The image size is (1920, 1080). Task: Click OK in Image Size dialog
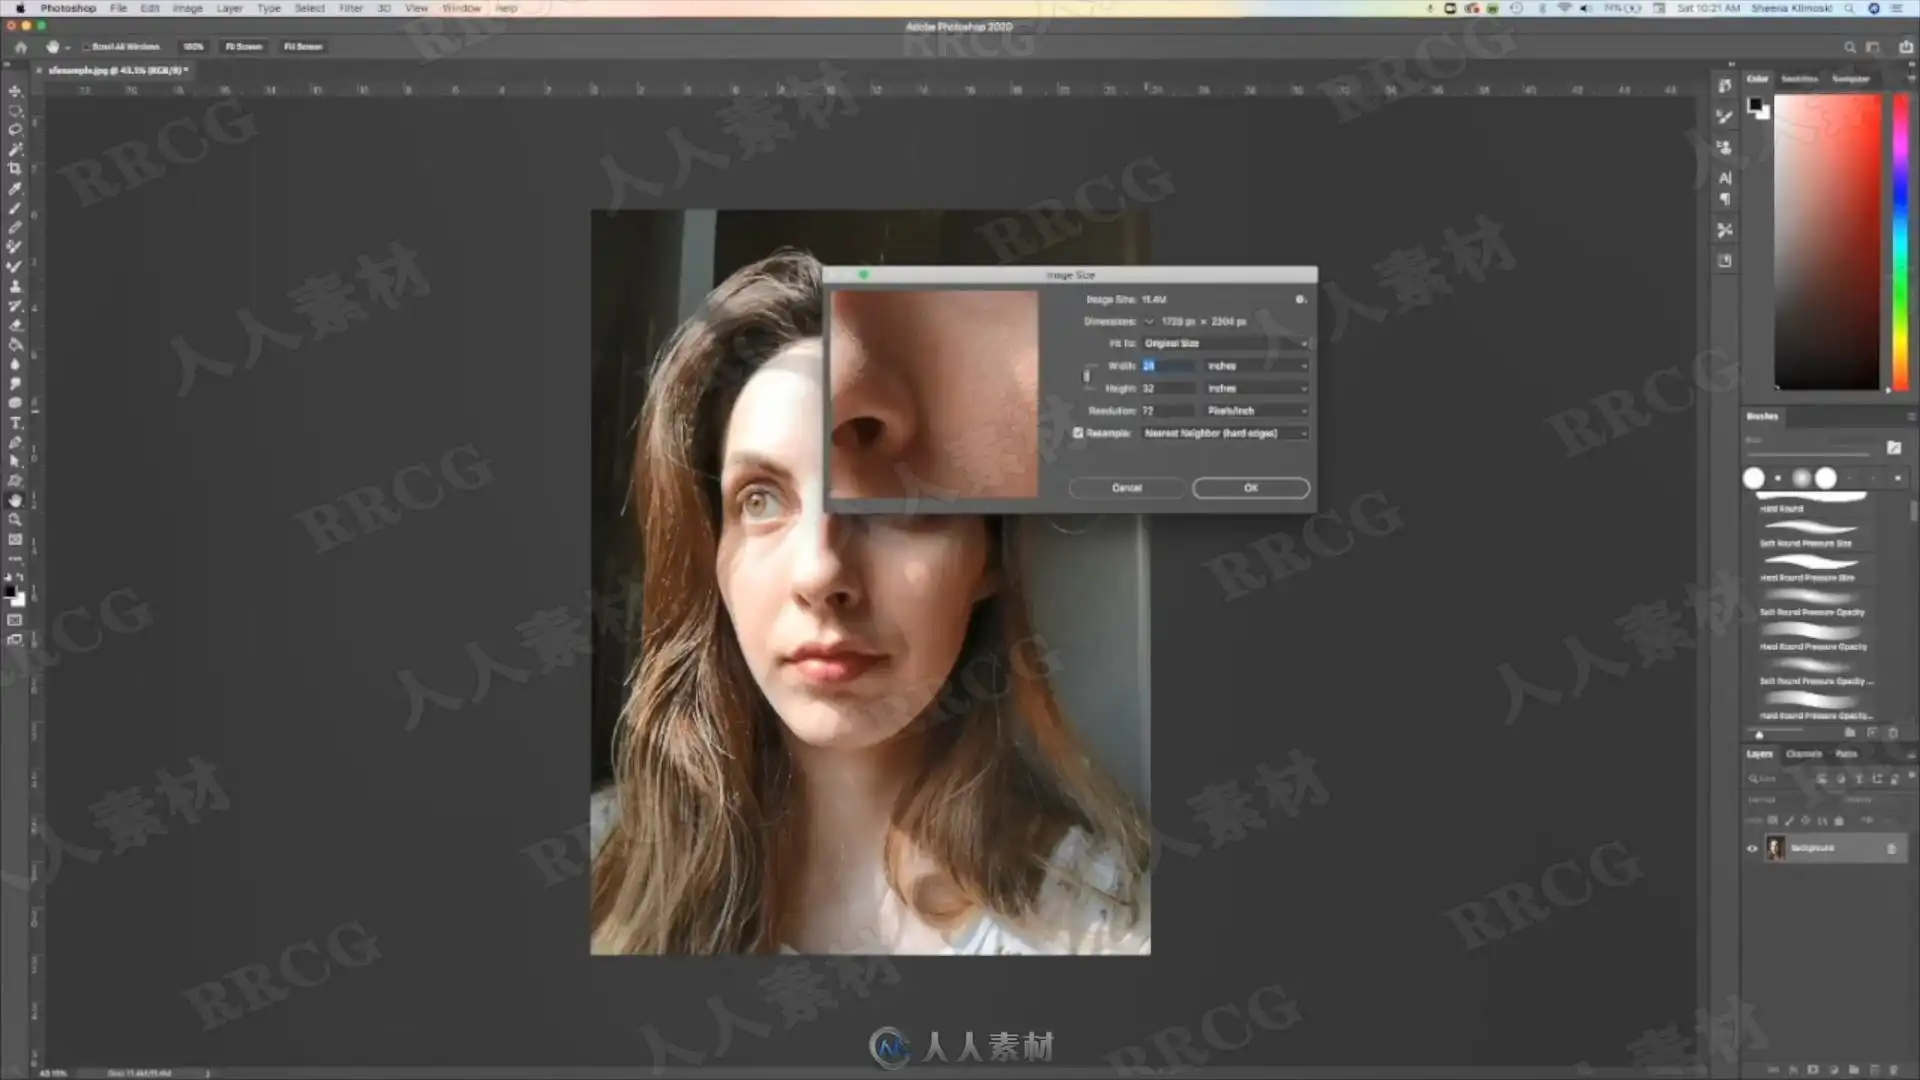tap(1250, 488)
